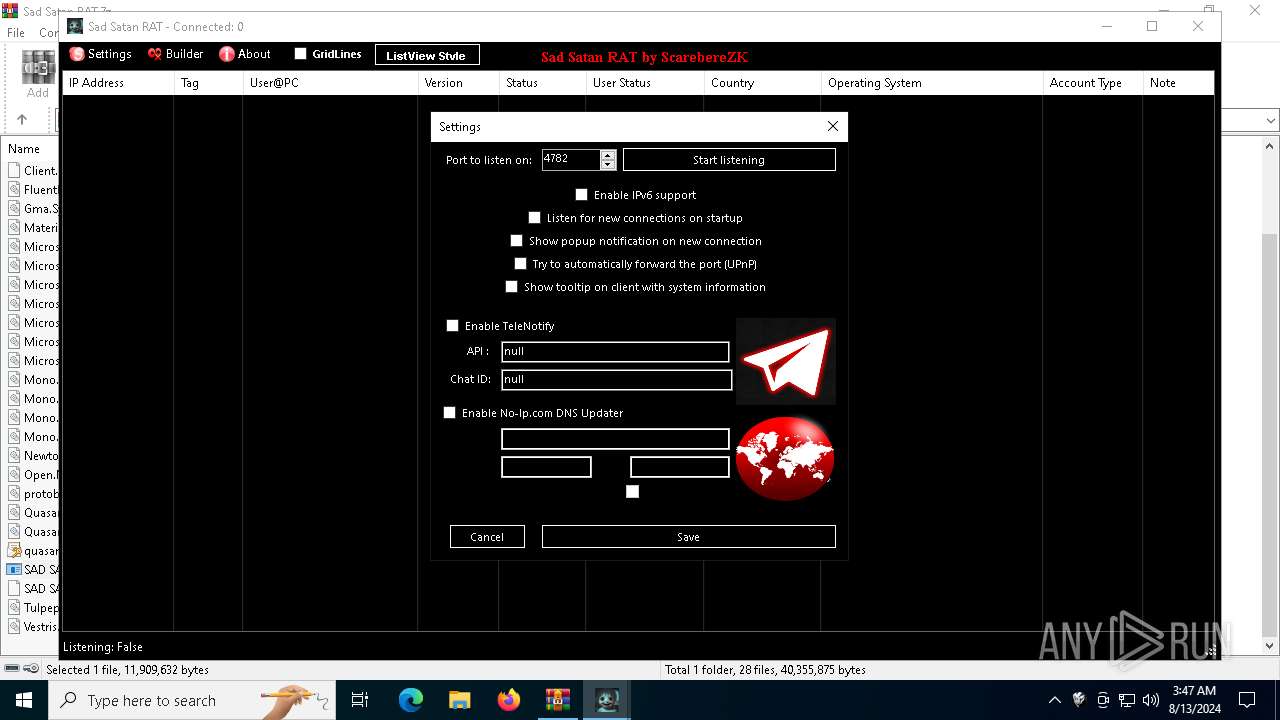The image size is (1280, 720).
Task: Toggle the GridLines checkbox in main toolbar
Action: (300, 54)
